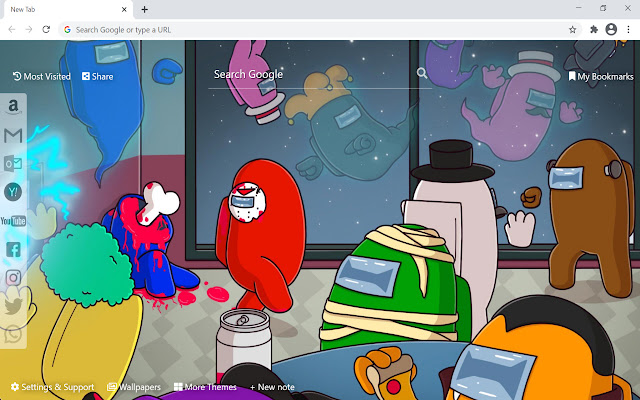Click the Share button
Viewport: 640px width, 400px height.
pos(98,76)
